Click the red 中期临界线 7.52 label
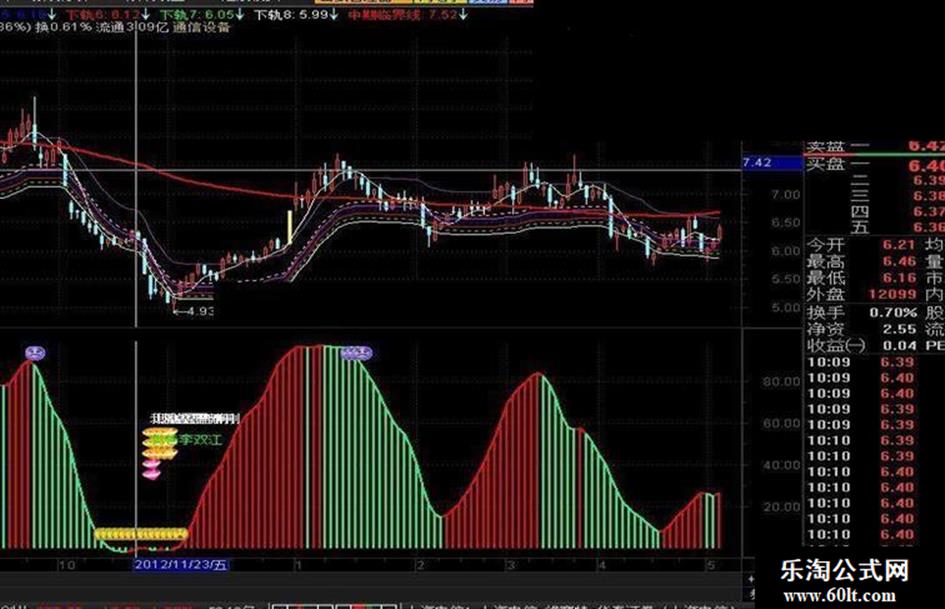This screenshot has width=945, height=609. [x=407, y=14]
